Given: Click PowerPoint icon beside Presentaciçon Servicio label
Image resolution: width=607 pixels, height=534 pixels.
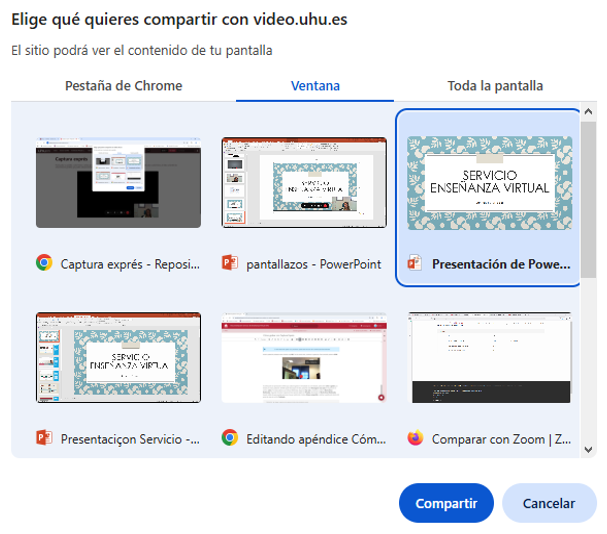Looking at the screenshot, I should point(44,438).
